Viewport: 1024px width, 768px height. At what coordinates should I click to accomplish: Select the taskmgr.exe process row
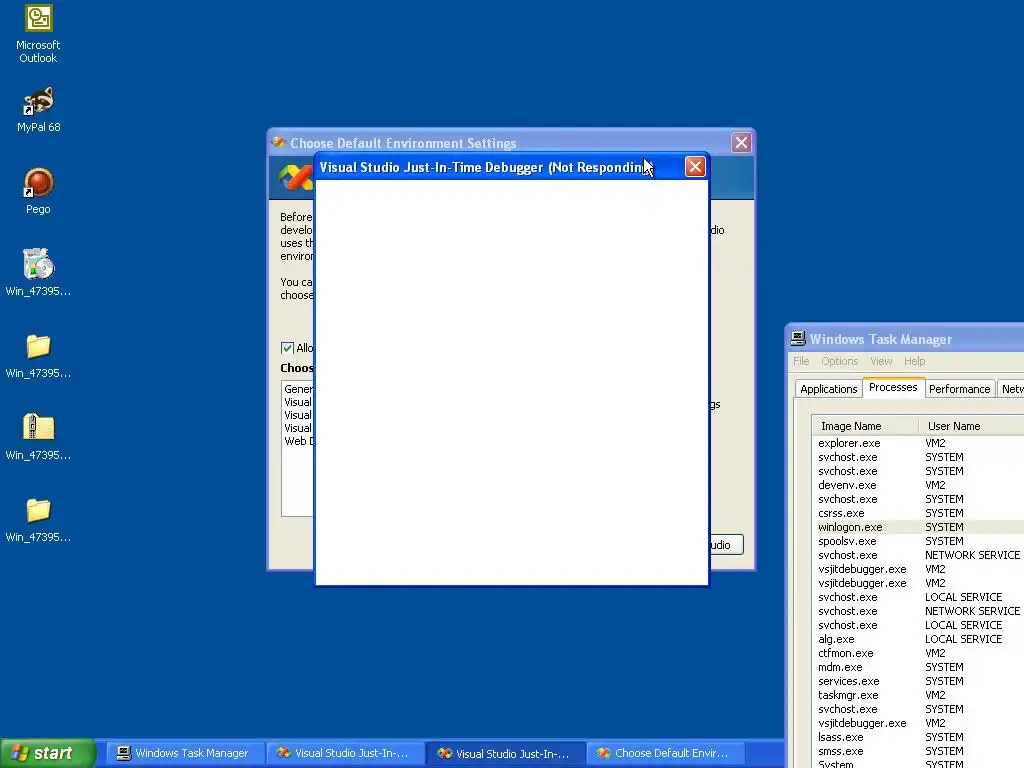[918, 696]
